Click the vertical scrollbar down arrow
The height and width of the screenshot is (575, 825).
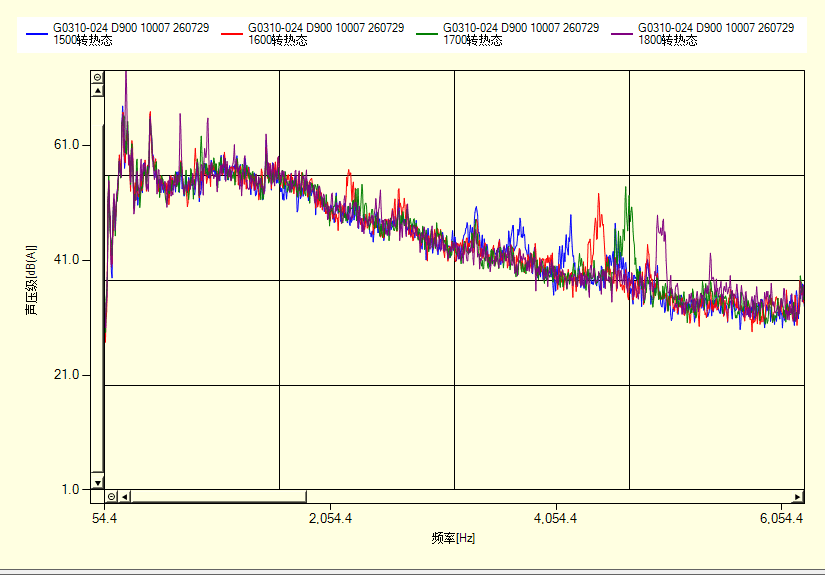pos(97,482)
